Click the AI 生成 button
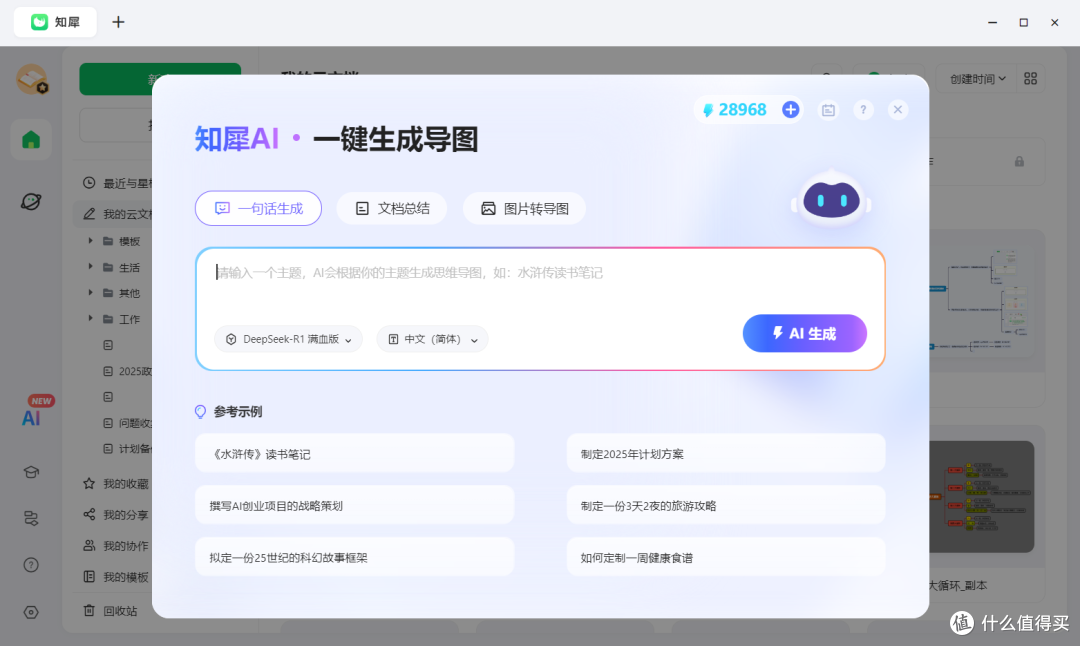Screen dimensions: 1080x646 tap(804, 333)
